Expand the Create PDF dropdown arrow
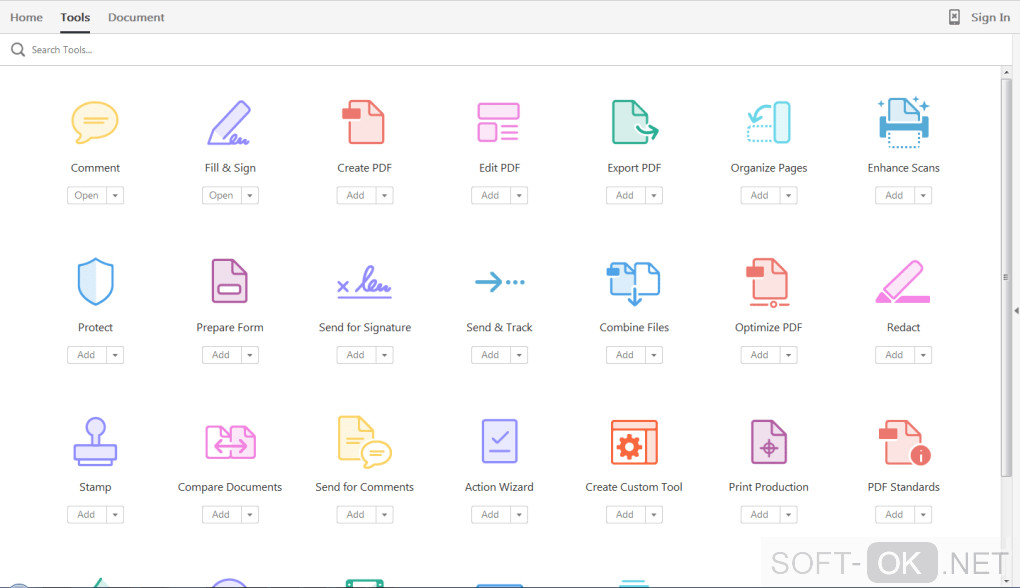The height and width of the screenshot is (588, 1020). click(x=384, y=195)
